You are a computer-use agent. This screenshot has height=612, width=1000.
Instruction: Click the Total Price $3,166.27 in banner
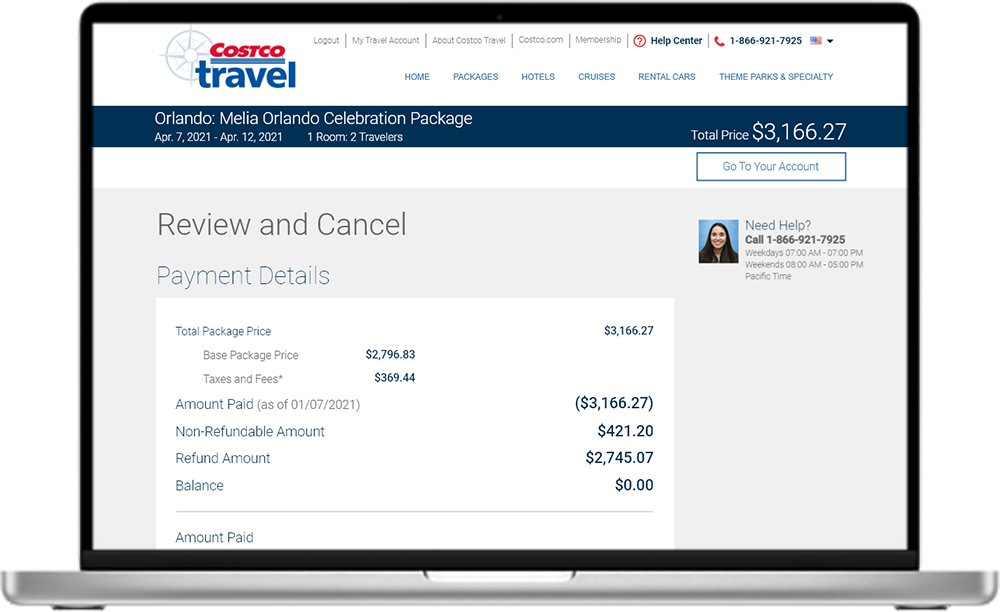click(768, 132)
